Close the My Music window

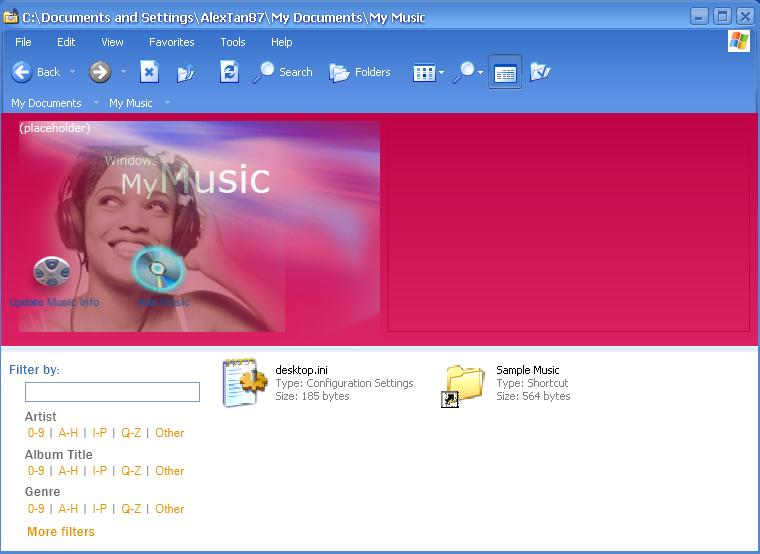pos(745,17)
